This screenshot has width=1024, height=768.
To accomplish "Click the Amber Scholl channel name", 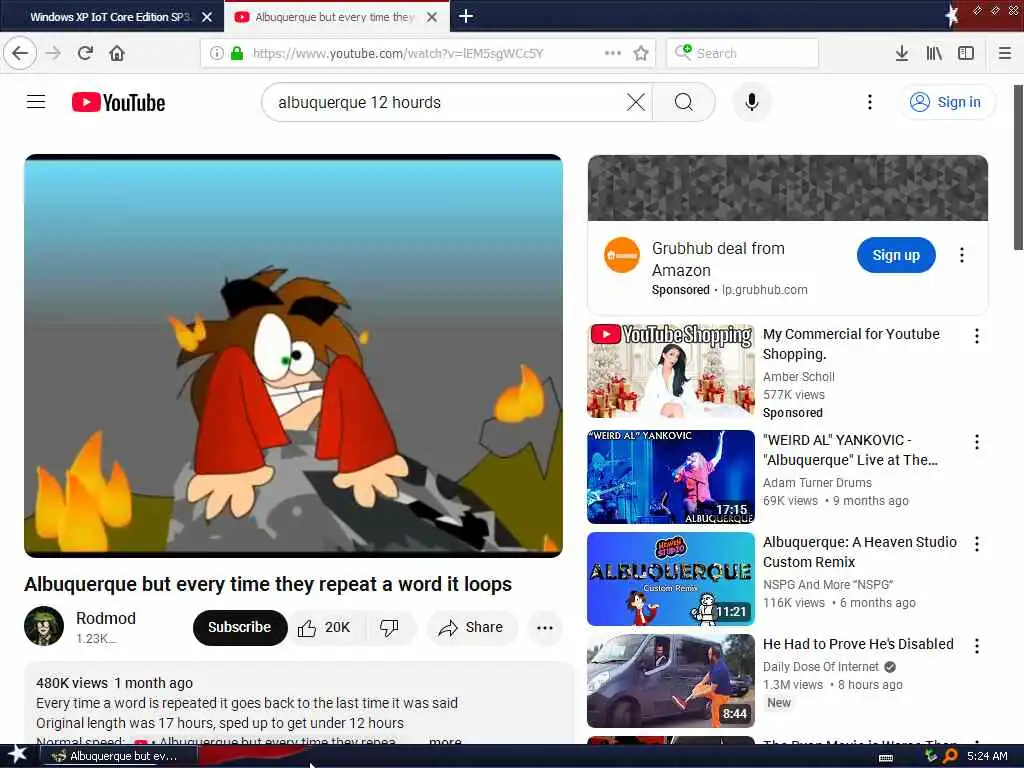I will coord(799,376).
